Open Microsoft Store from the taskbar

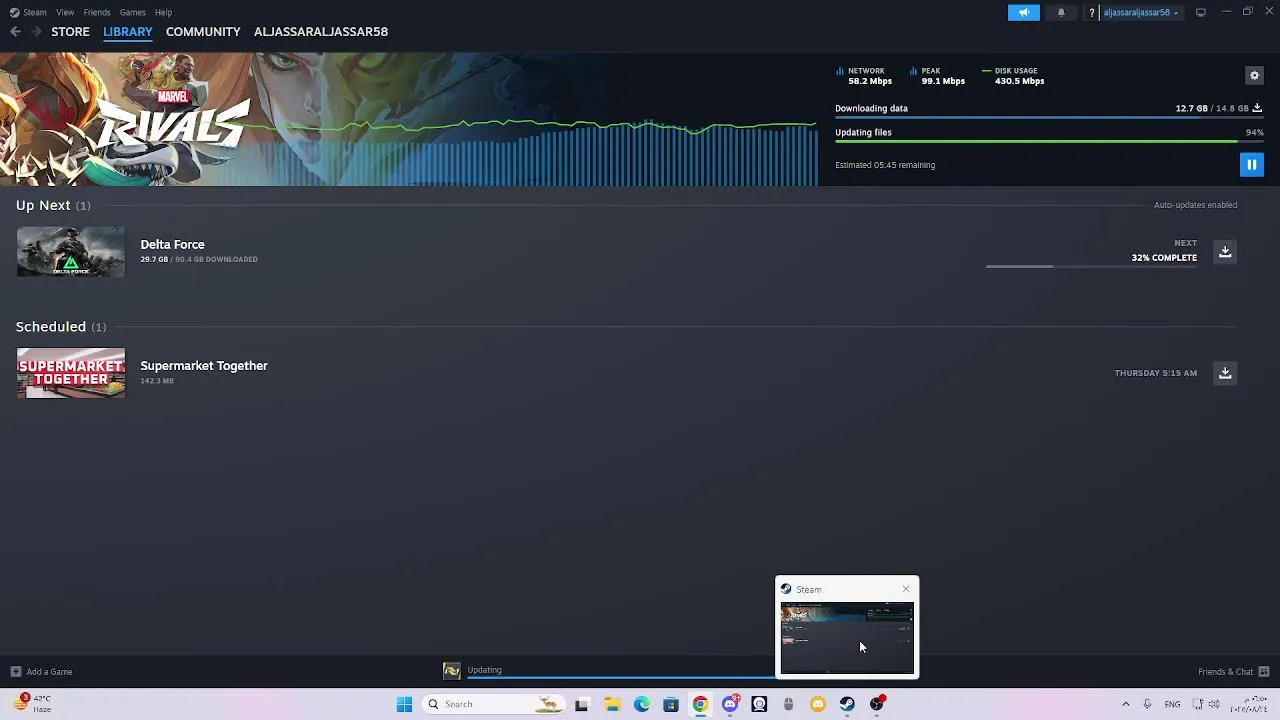tap(671, 704)
